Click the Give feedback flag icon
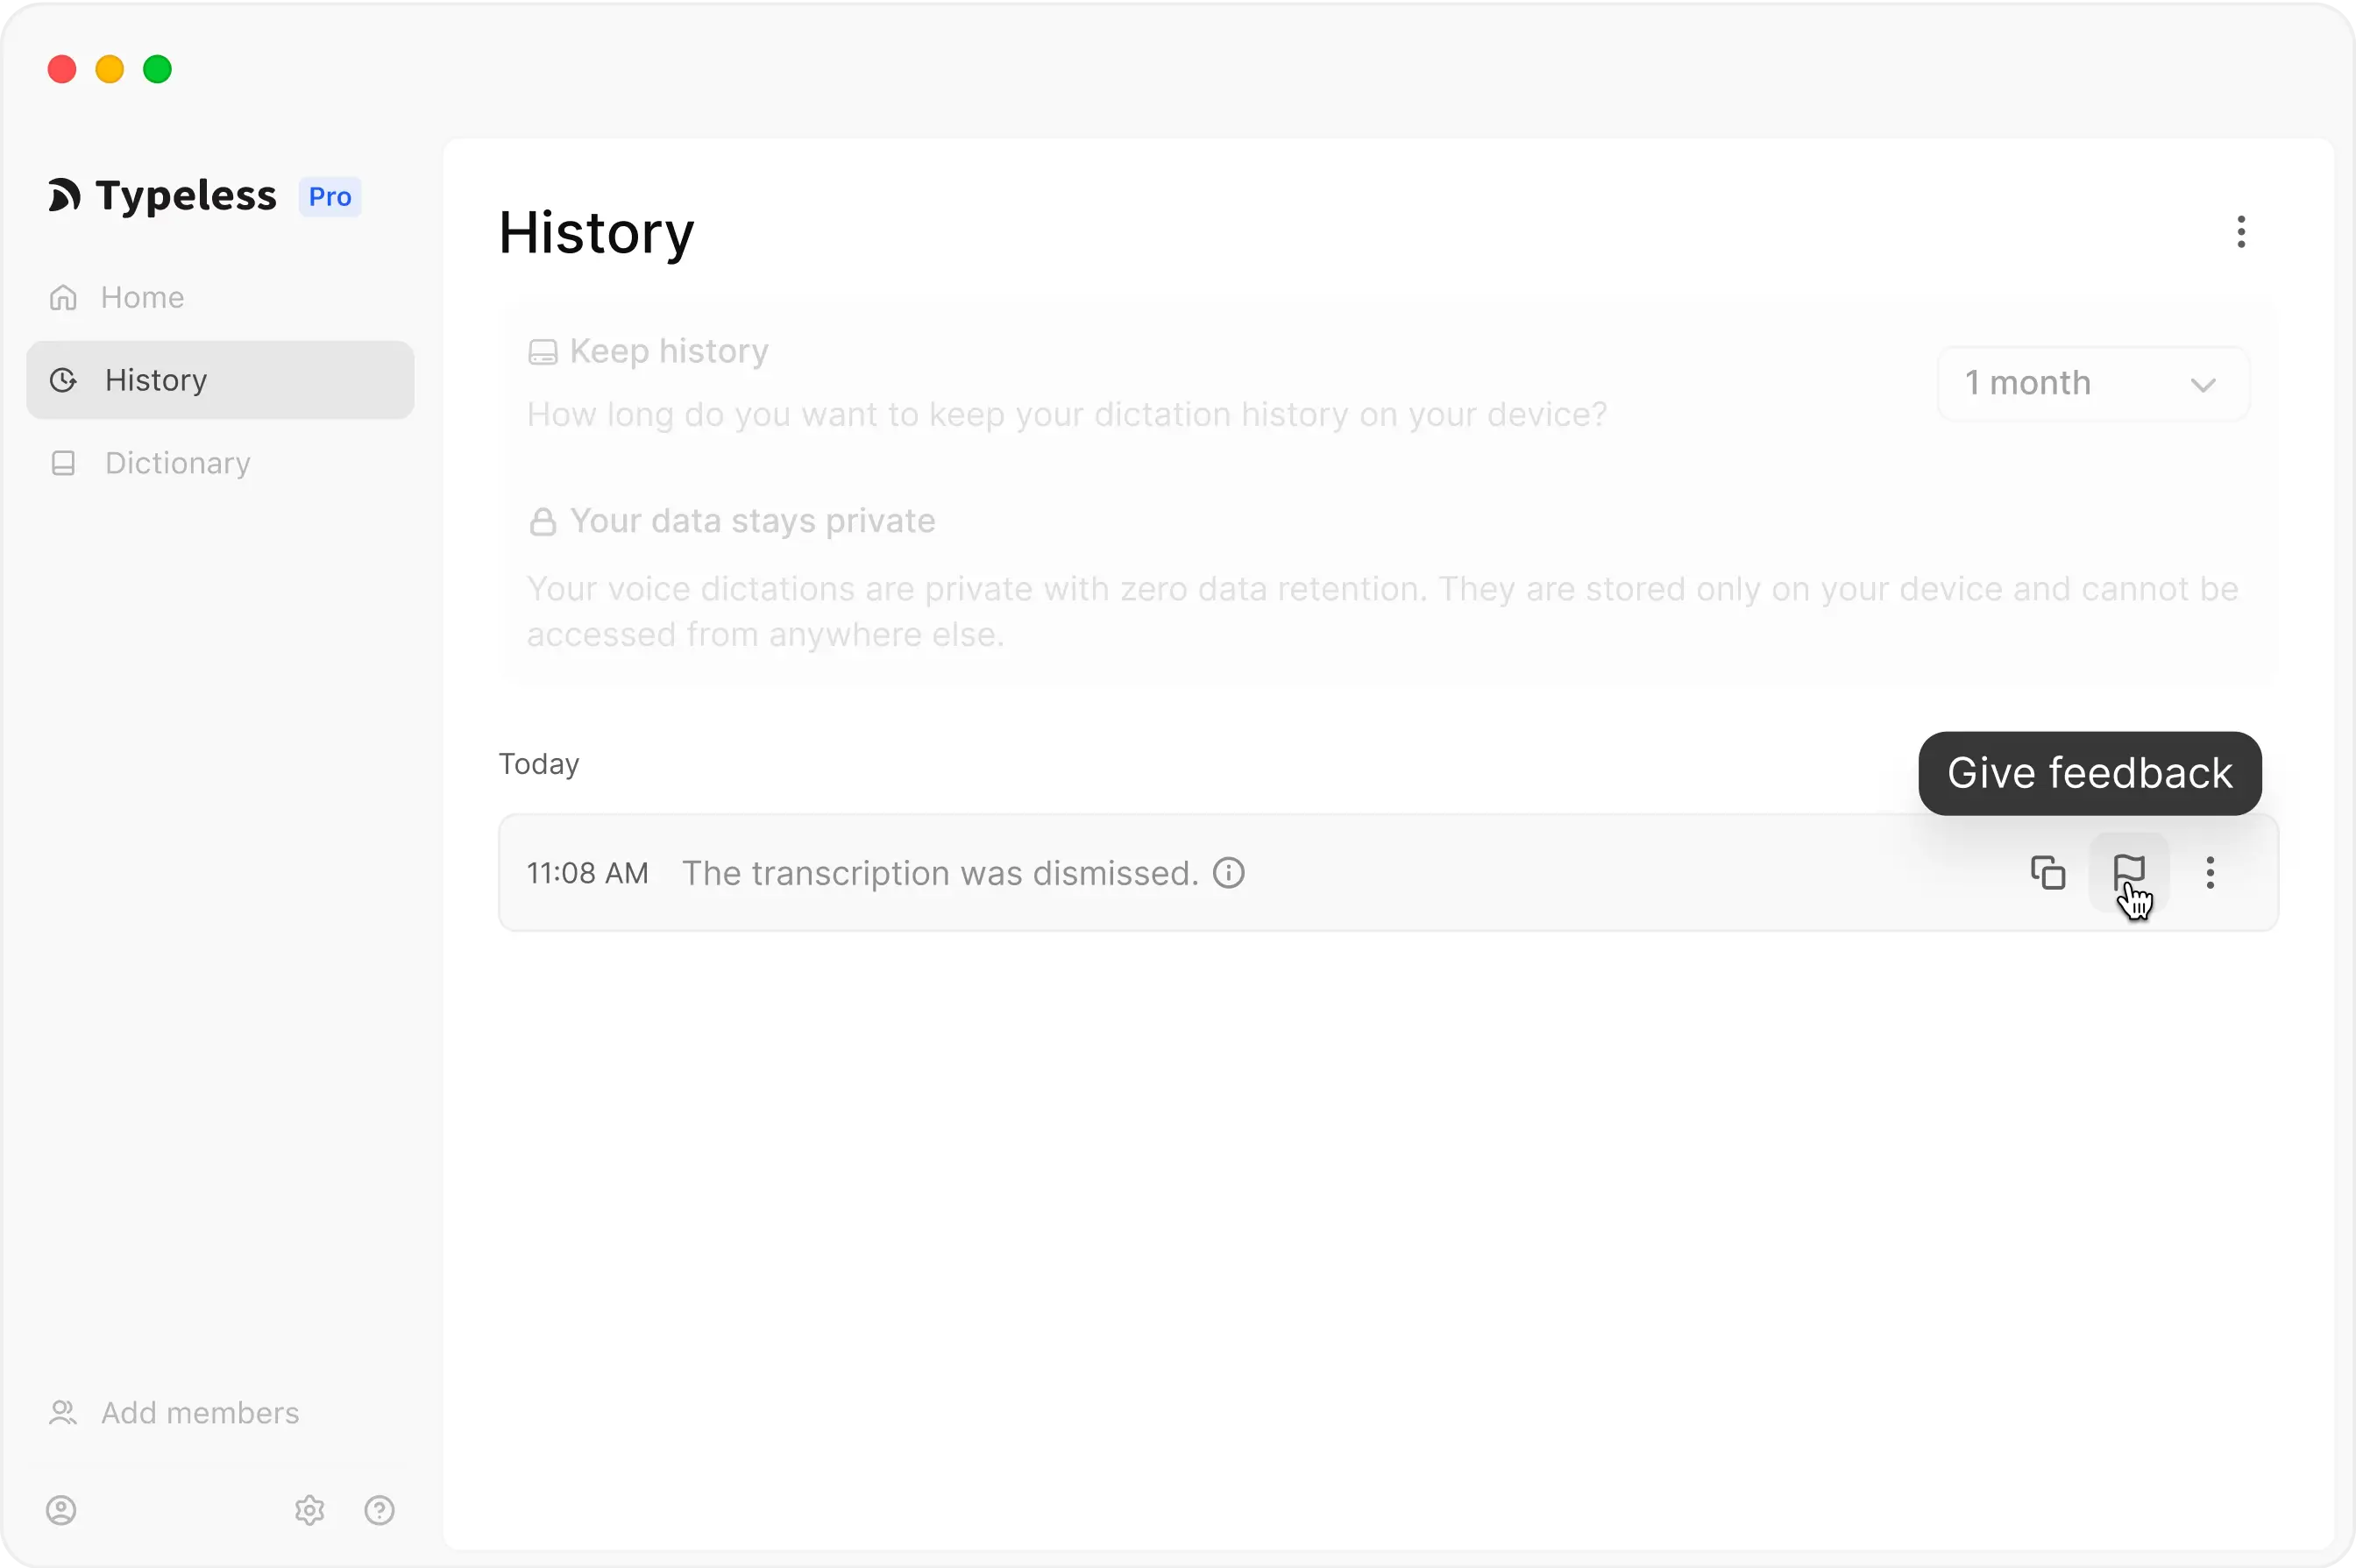The width and height of the screenshot is (2356, 1568). [2129, 873]
